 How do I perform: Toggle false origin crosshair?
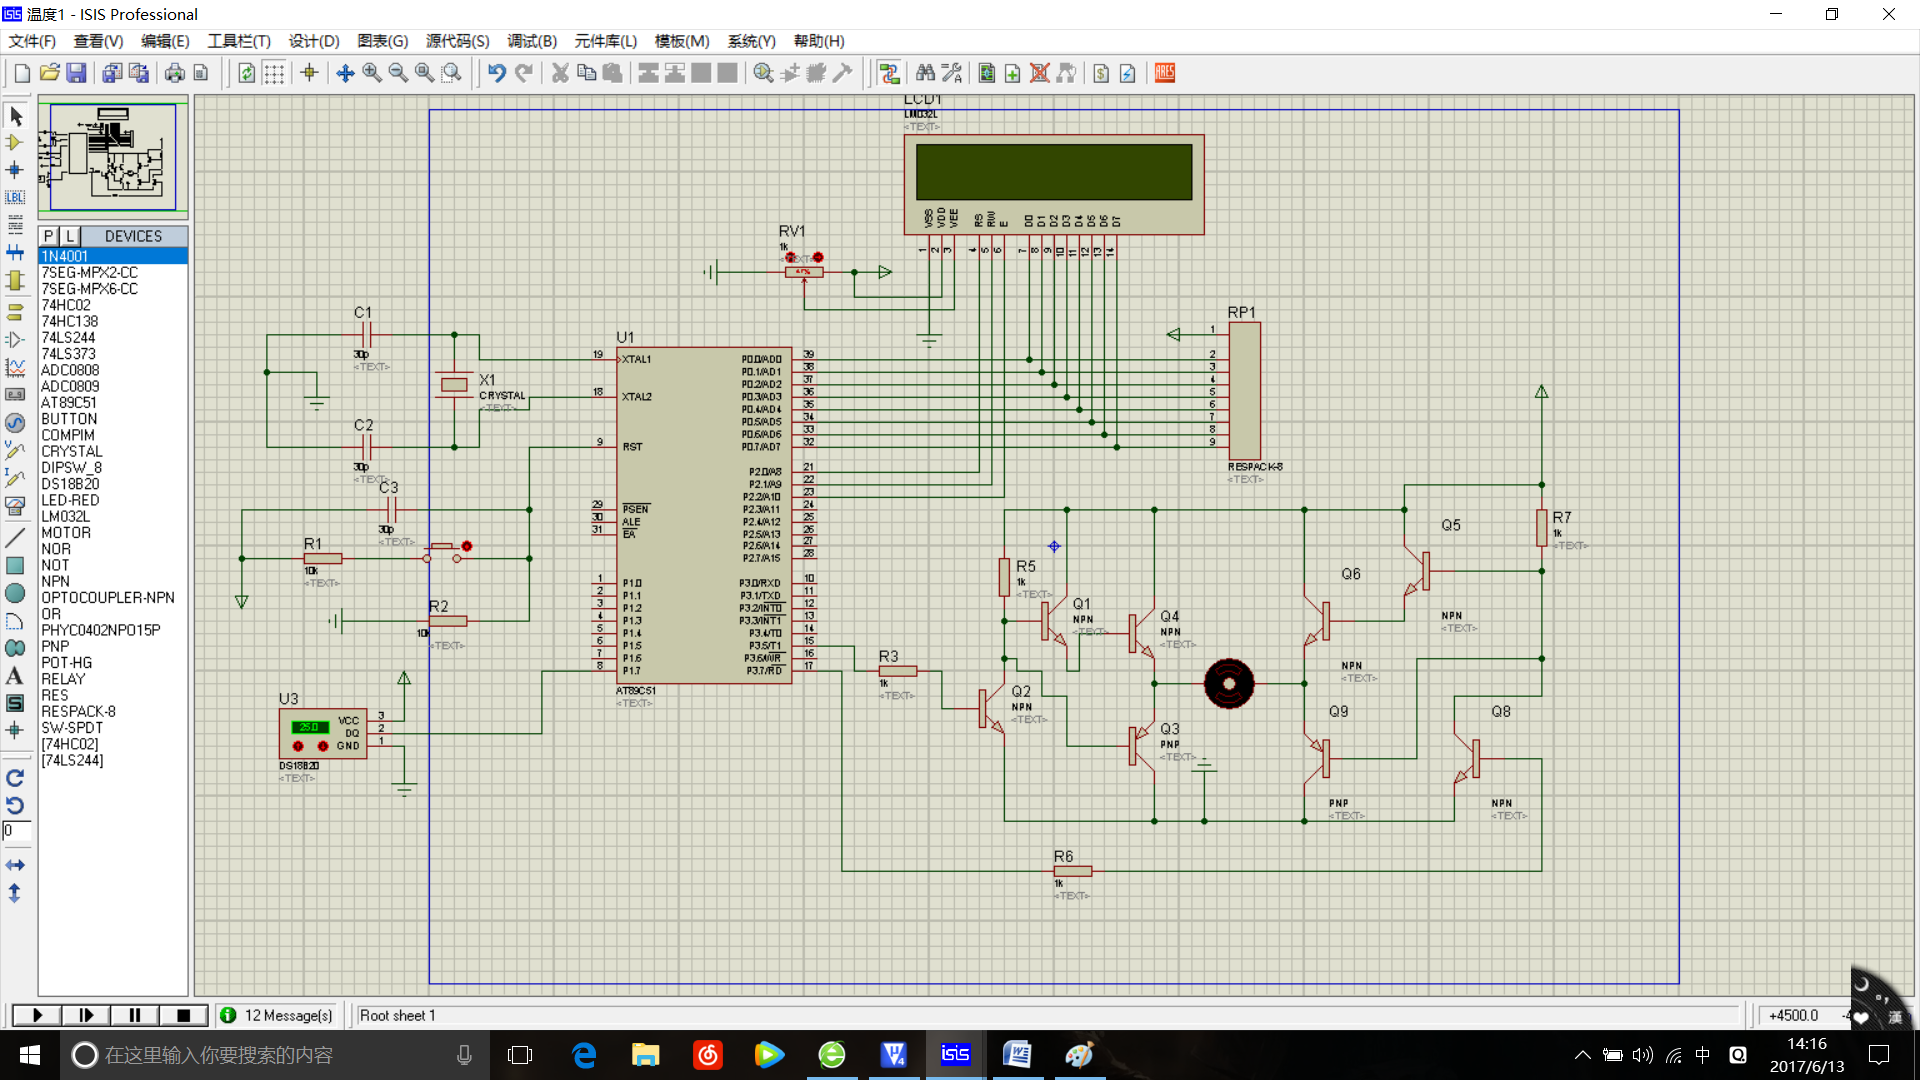point(309,73)
